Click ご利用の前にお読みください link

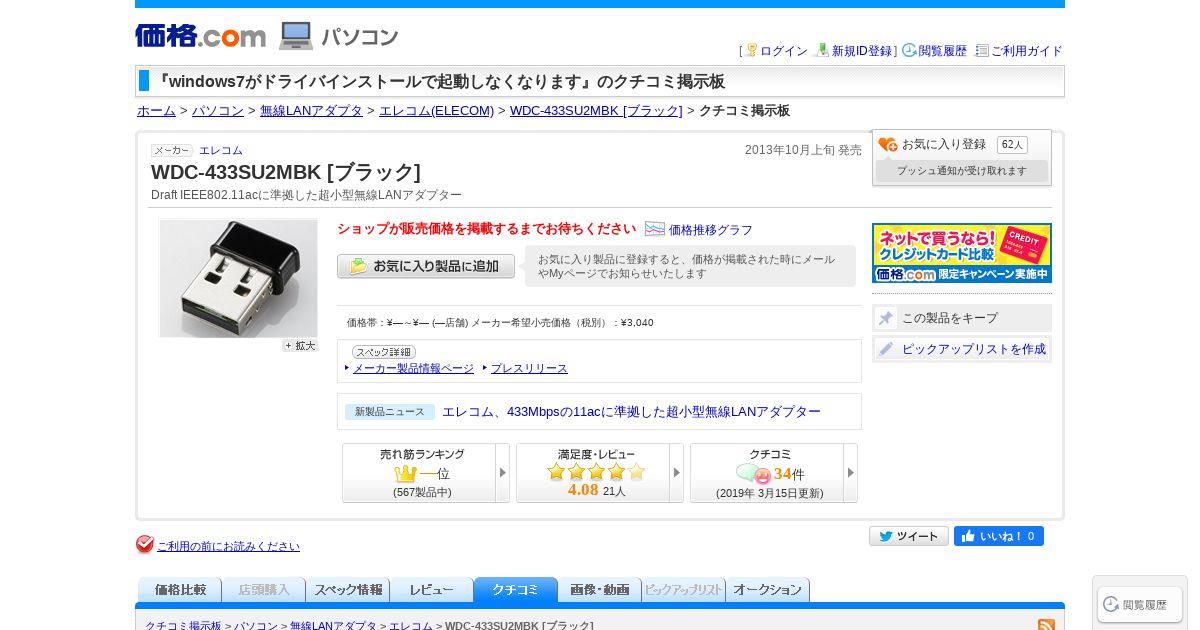tap(228, 546)
